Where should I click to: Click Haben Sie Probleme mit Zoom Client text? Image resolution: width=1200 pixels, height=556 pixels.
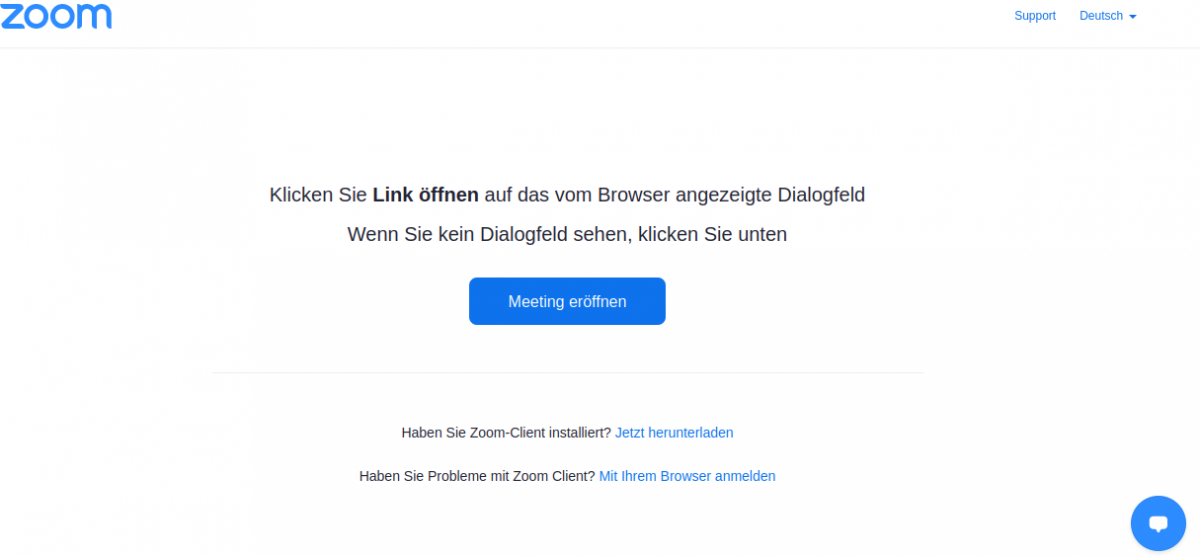(477, 476)
